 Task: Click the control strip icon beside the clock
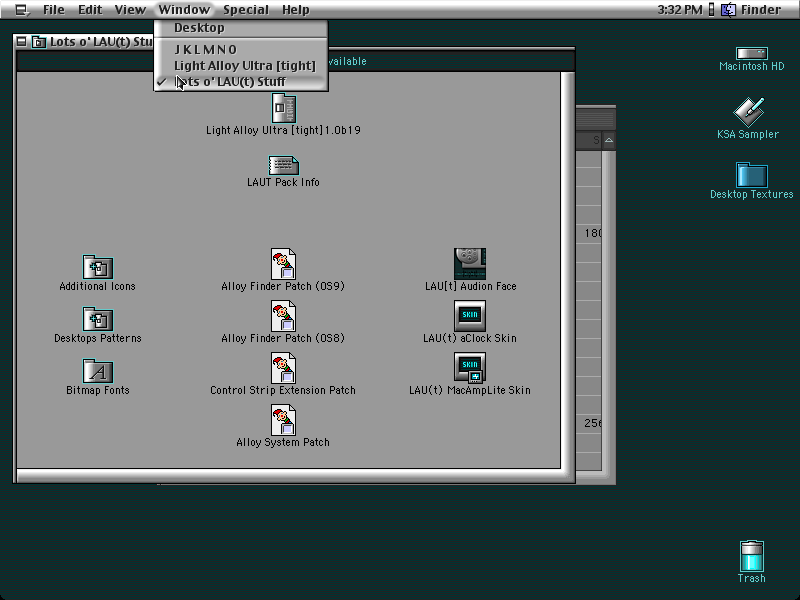[711, 10]
